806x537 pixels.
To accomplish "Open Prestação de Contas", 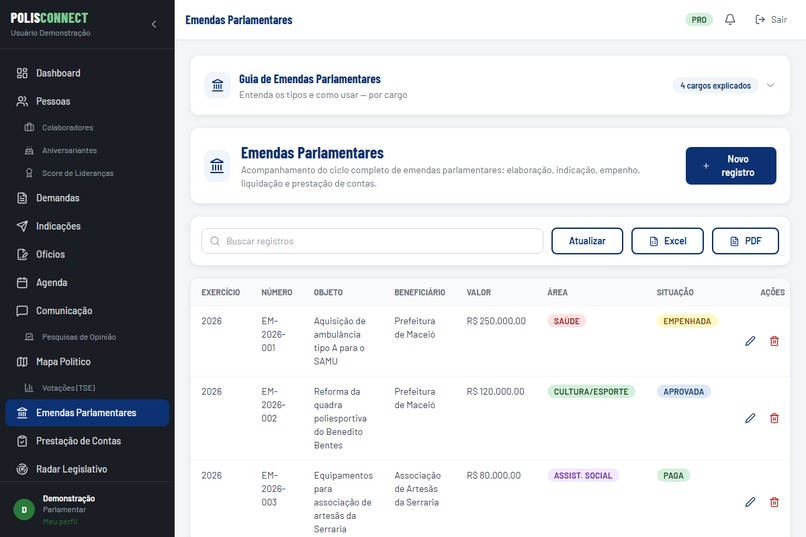I will click(x=87, y=441).
